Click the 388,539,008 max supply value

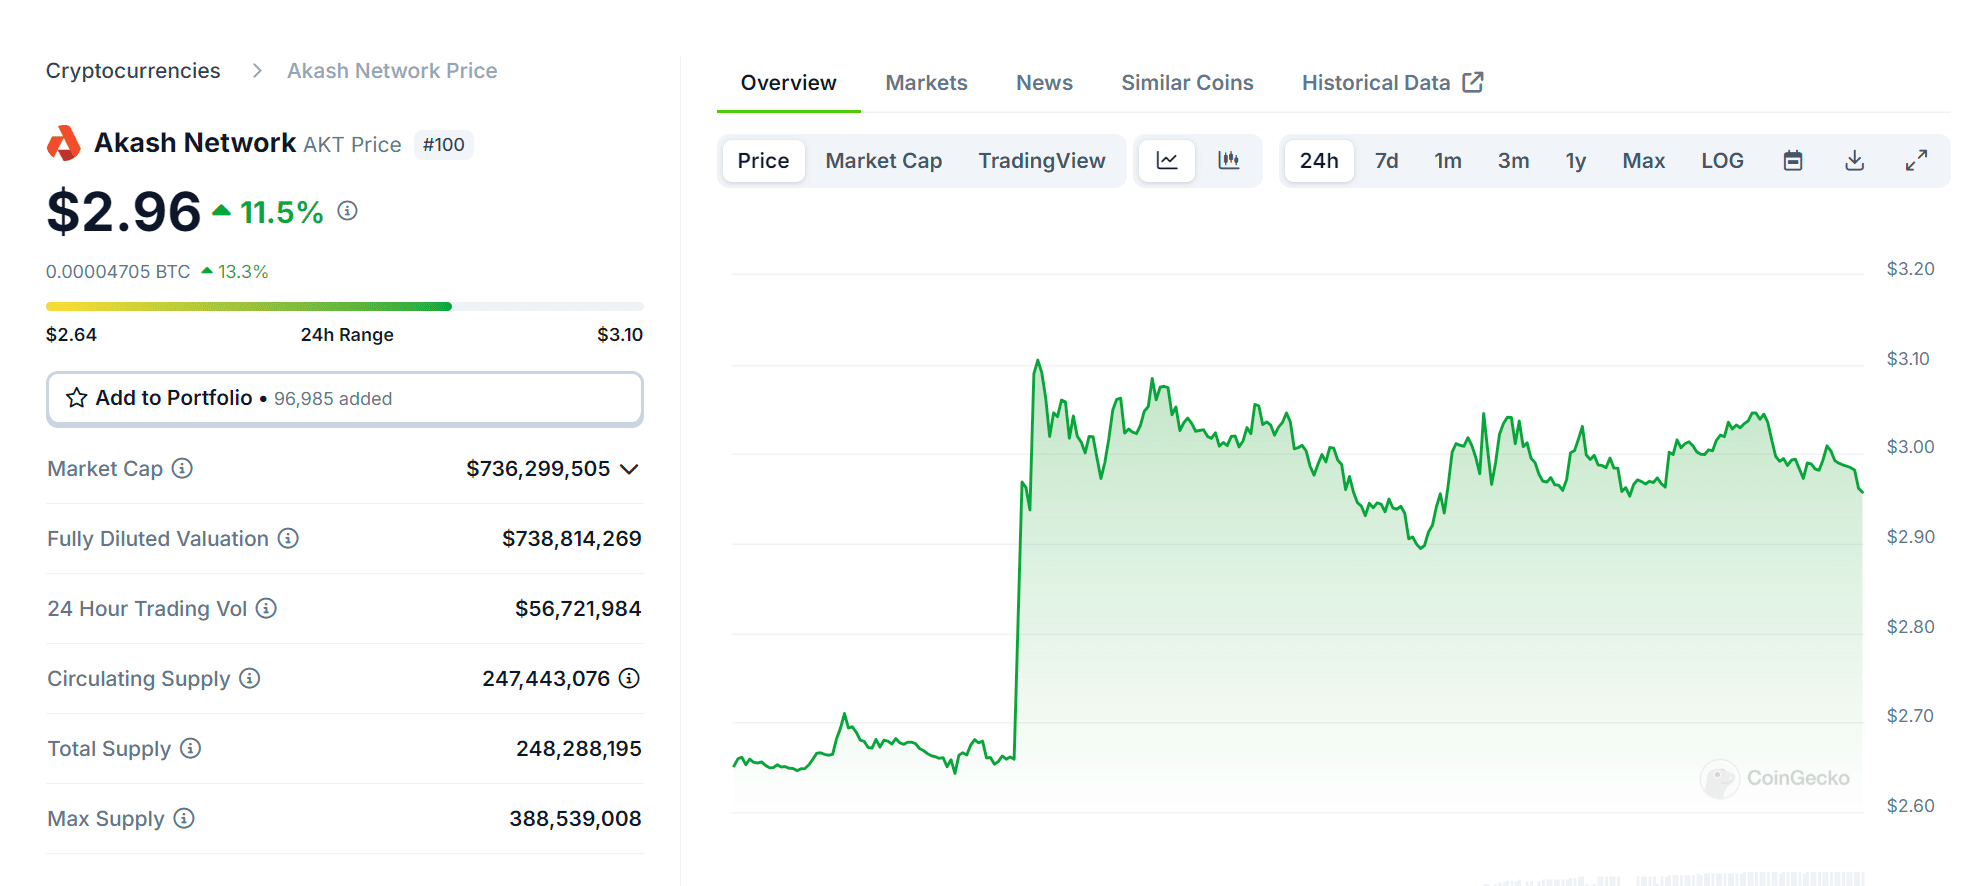tap(575, 819)
